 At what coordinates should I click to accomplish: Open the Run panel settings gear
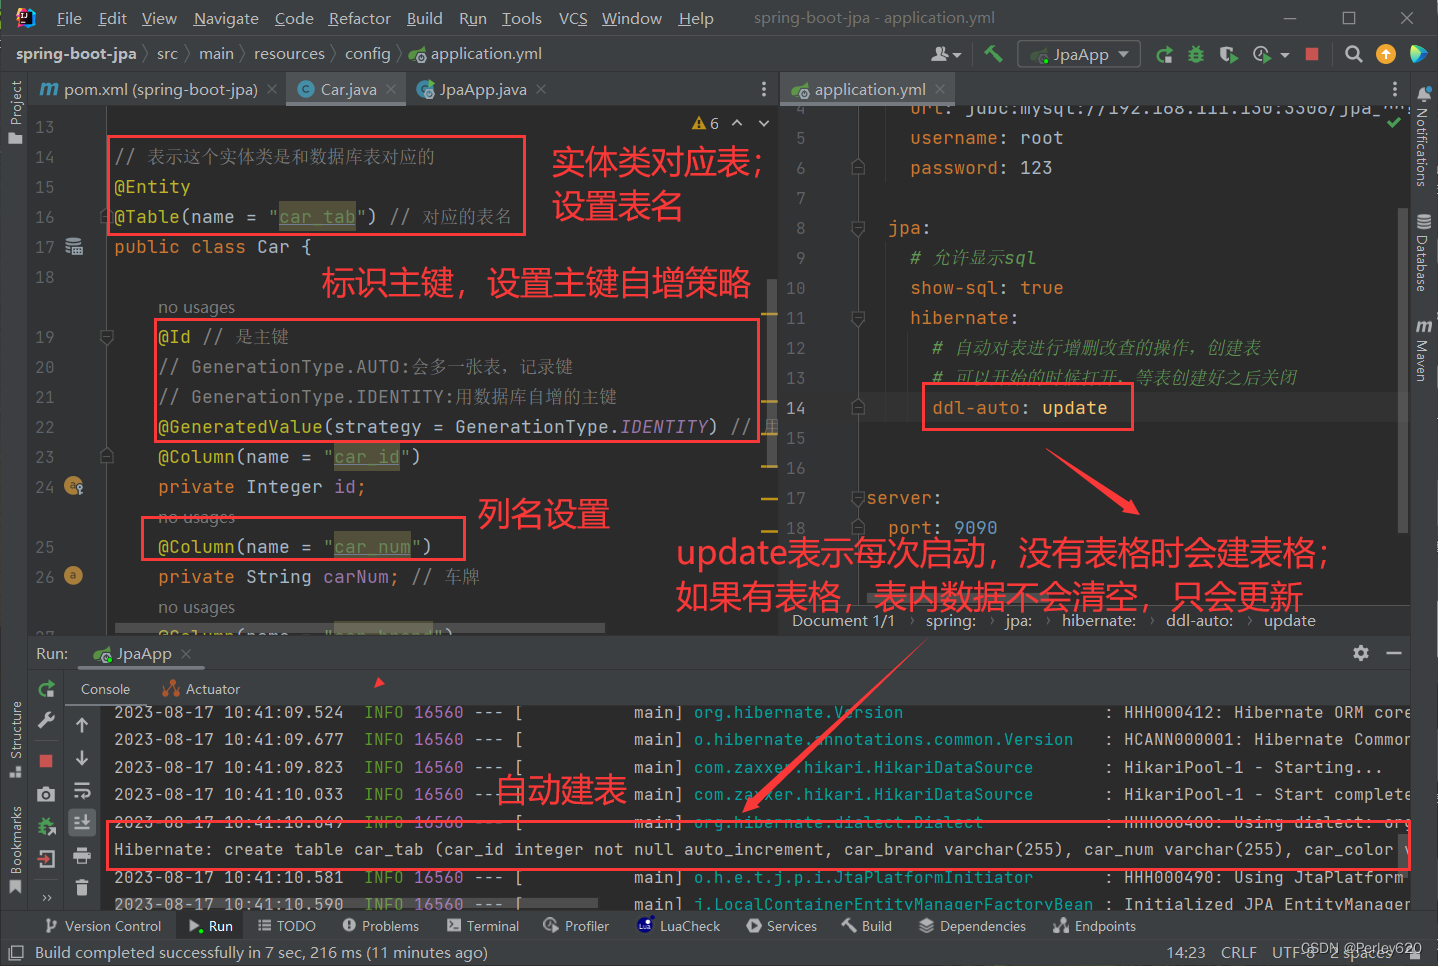point(1361,653)
